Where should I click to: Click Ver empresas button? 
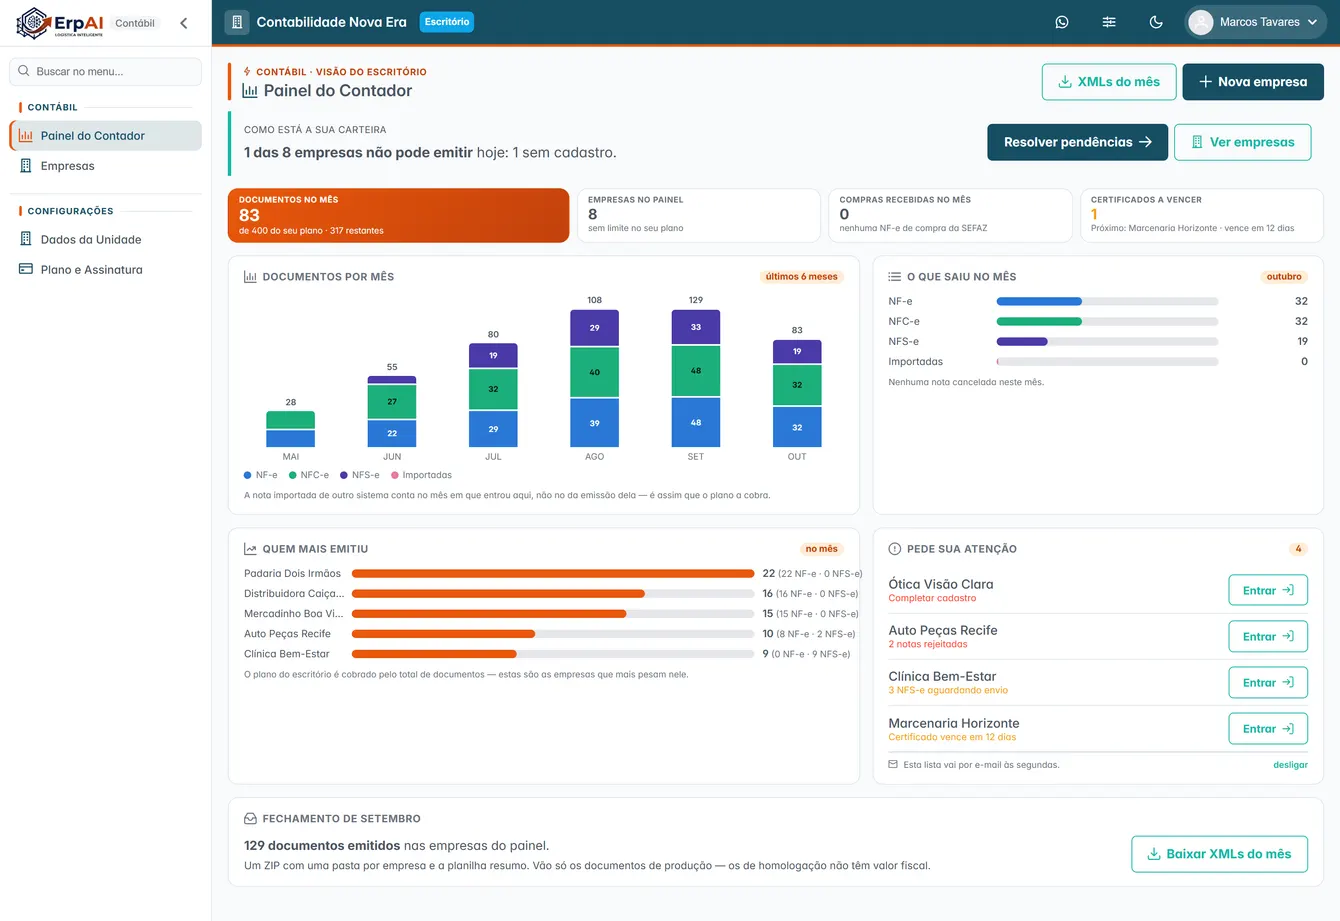coord(1242,142)
